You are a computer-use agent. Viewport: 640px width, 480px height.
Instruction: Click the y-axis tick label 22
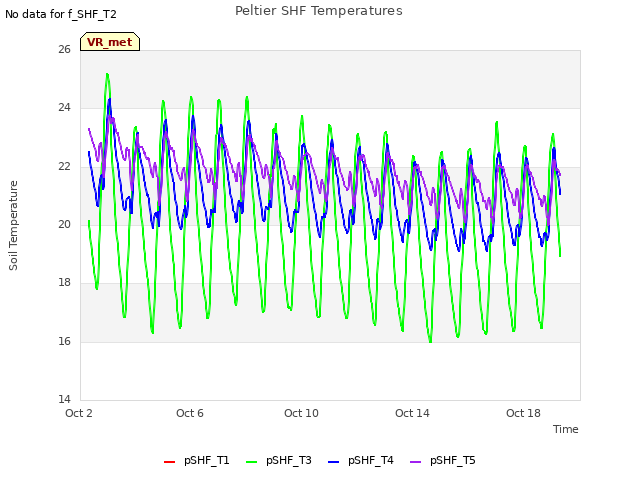(x=64, y=167)
